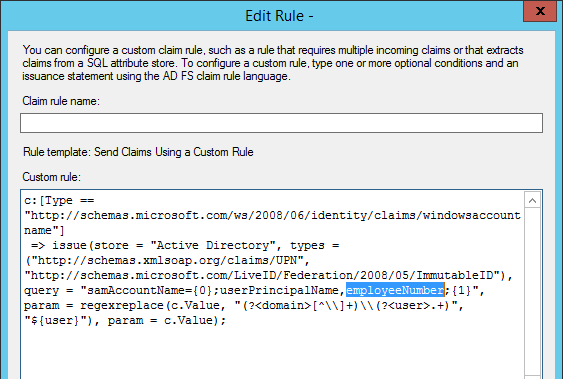Click the scrollbar track of the Custom rule box

[x=532, y=291]
